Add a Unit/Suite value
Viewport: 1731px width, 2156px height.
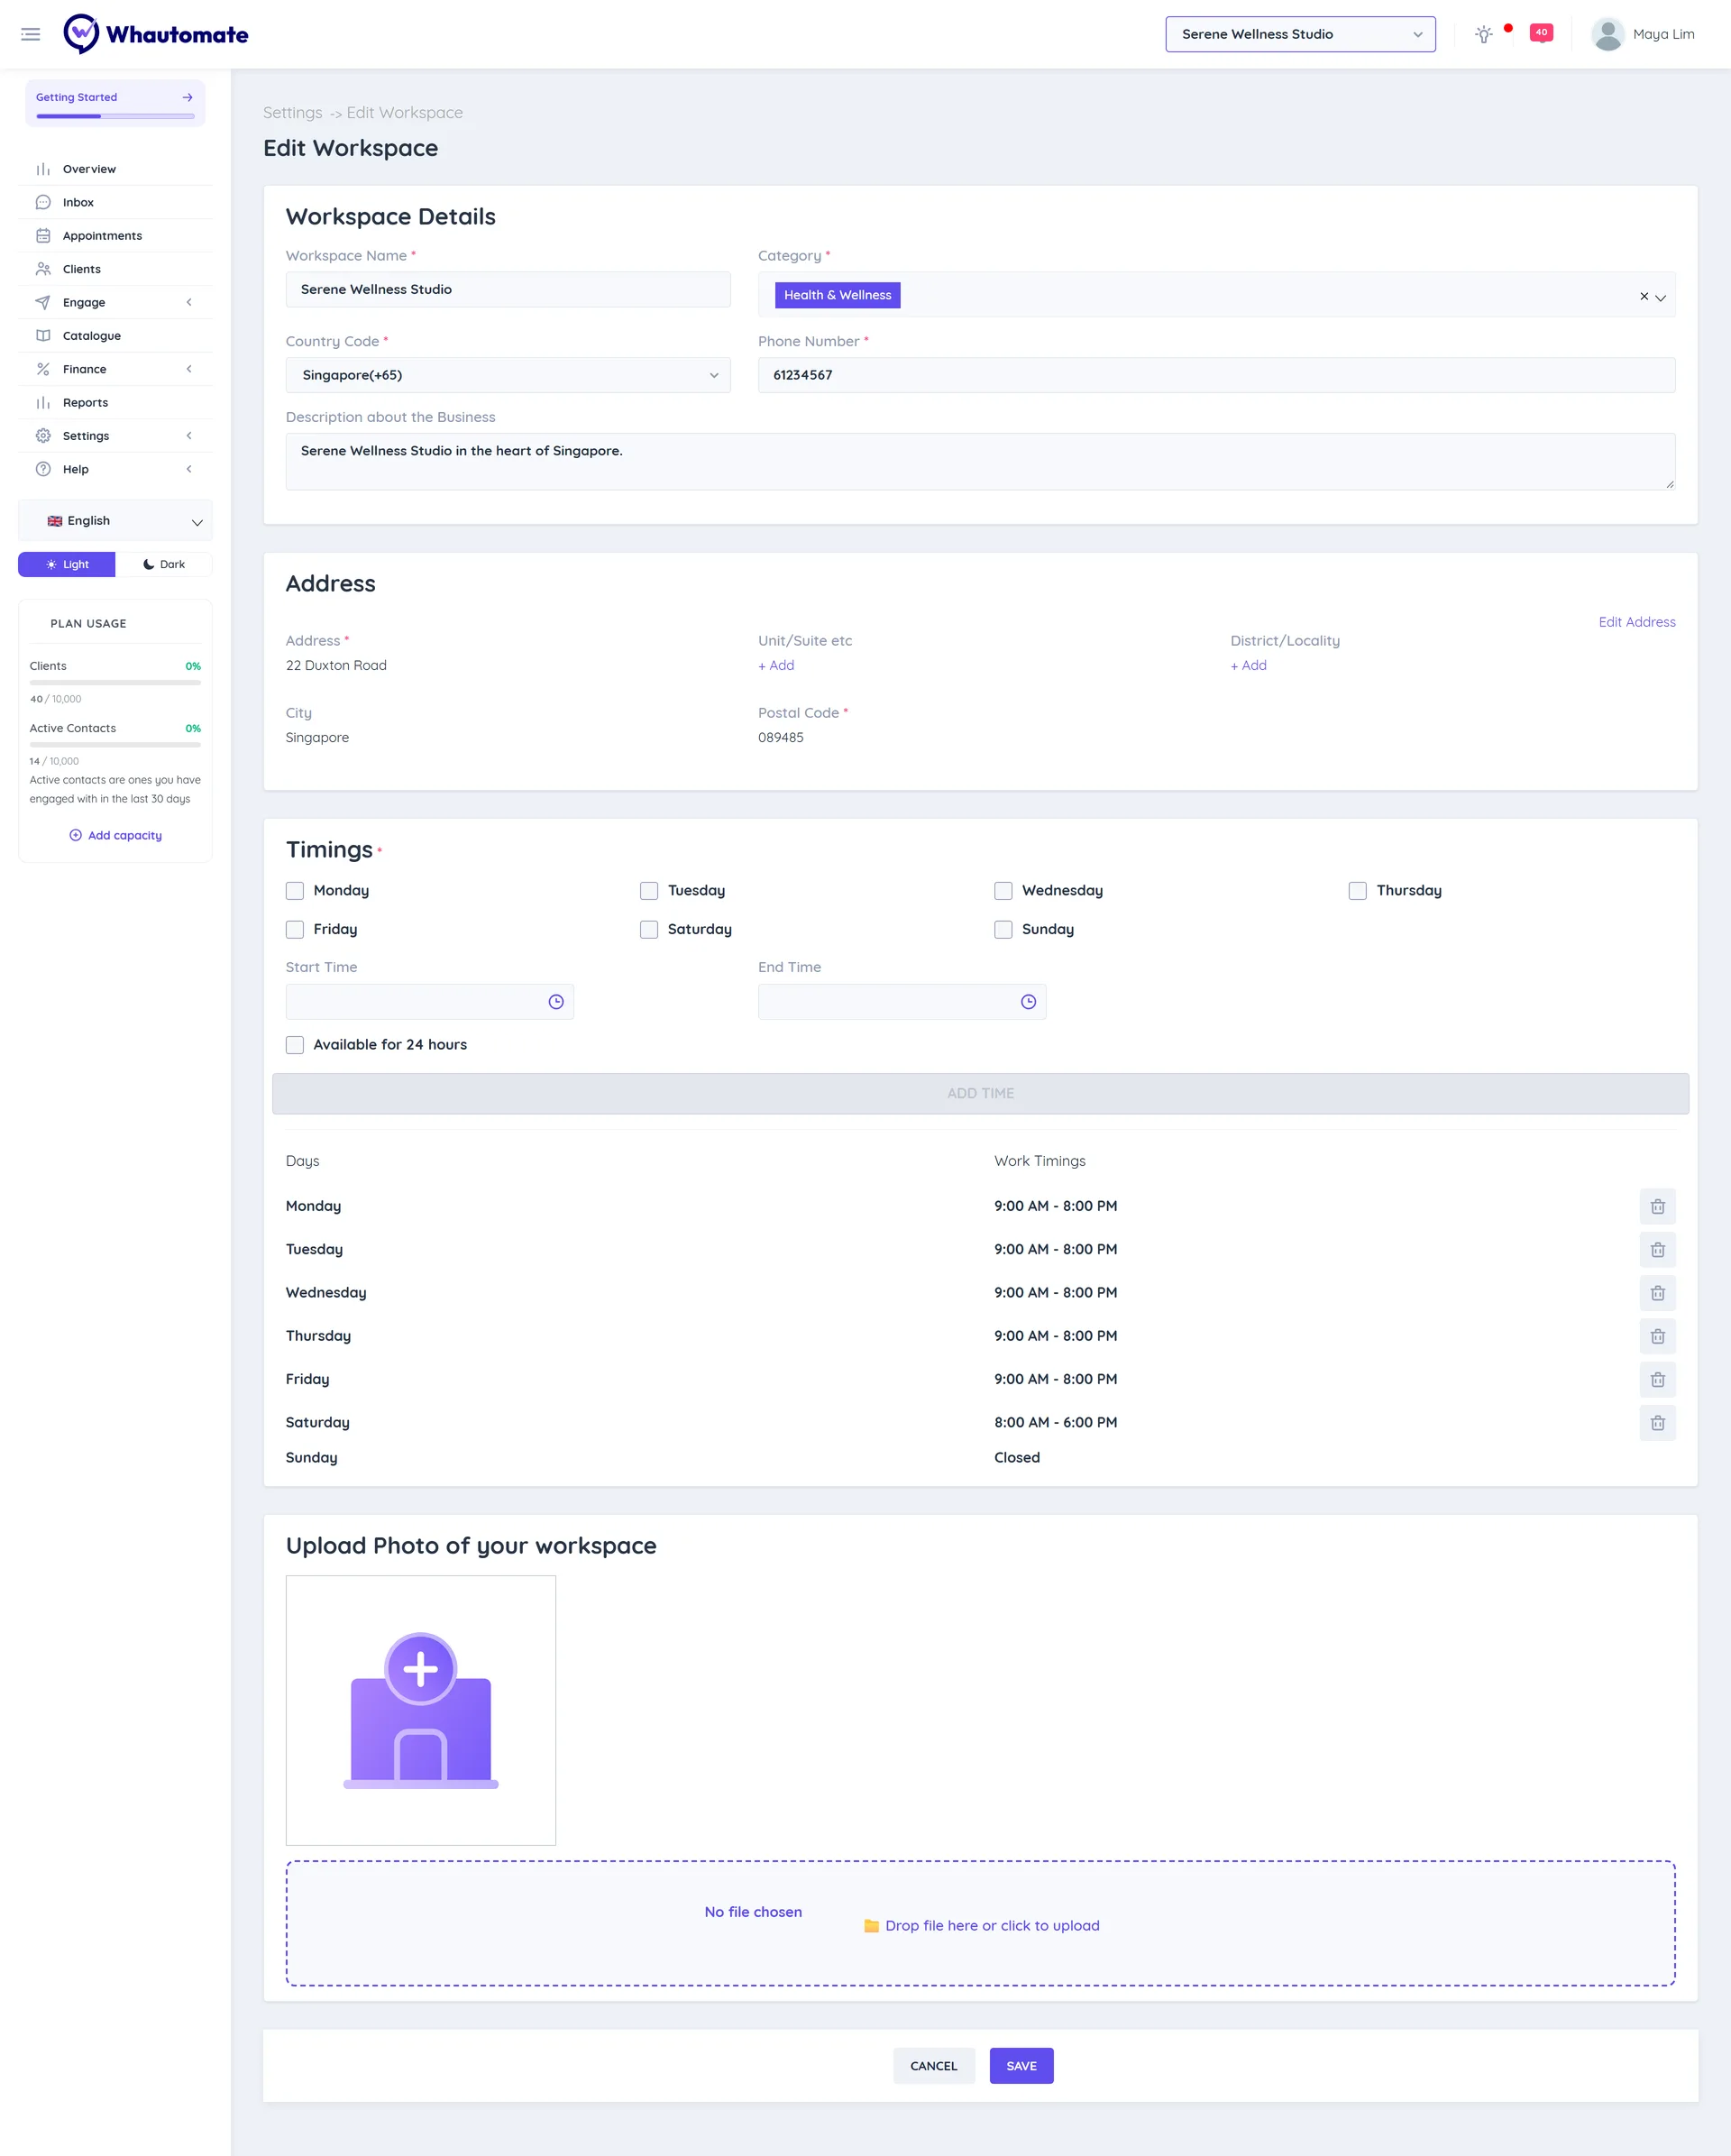[x=776, y=665]
